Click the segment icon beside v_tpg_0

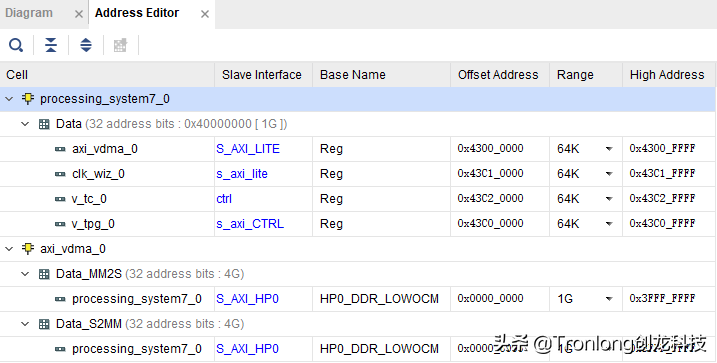pyautogui.click(x=60, y=224)
